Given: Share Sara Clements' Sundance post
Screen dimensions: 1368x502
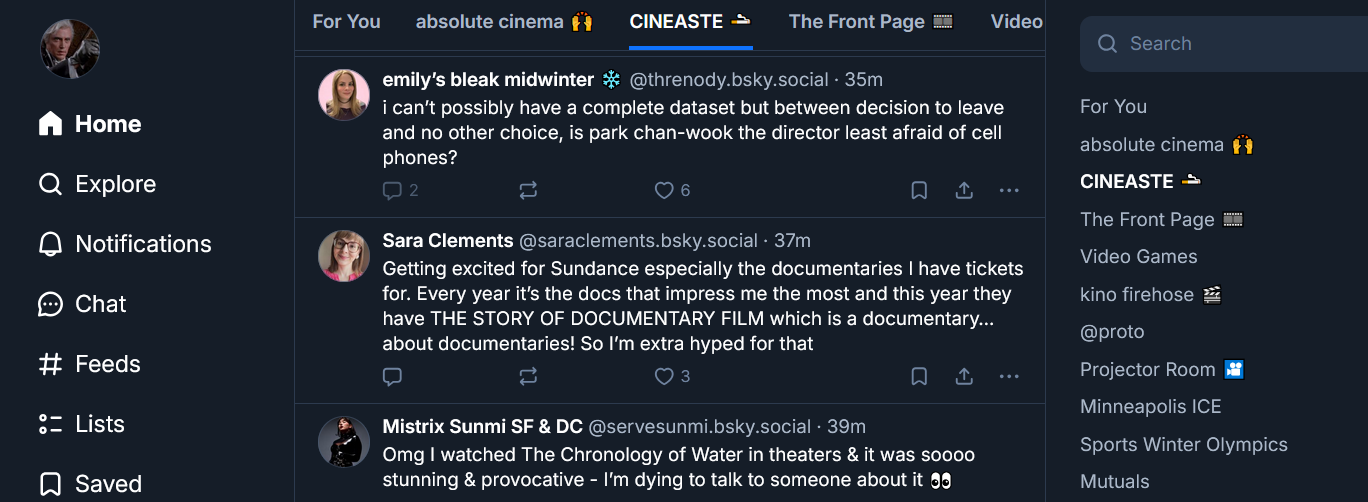Looking at the screenshot, I should click(x=964, y=377).
